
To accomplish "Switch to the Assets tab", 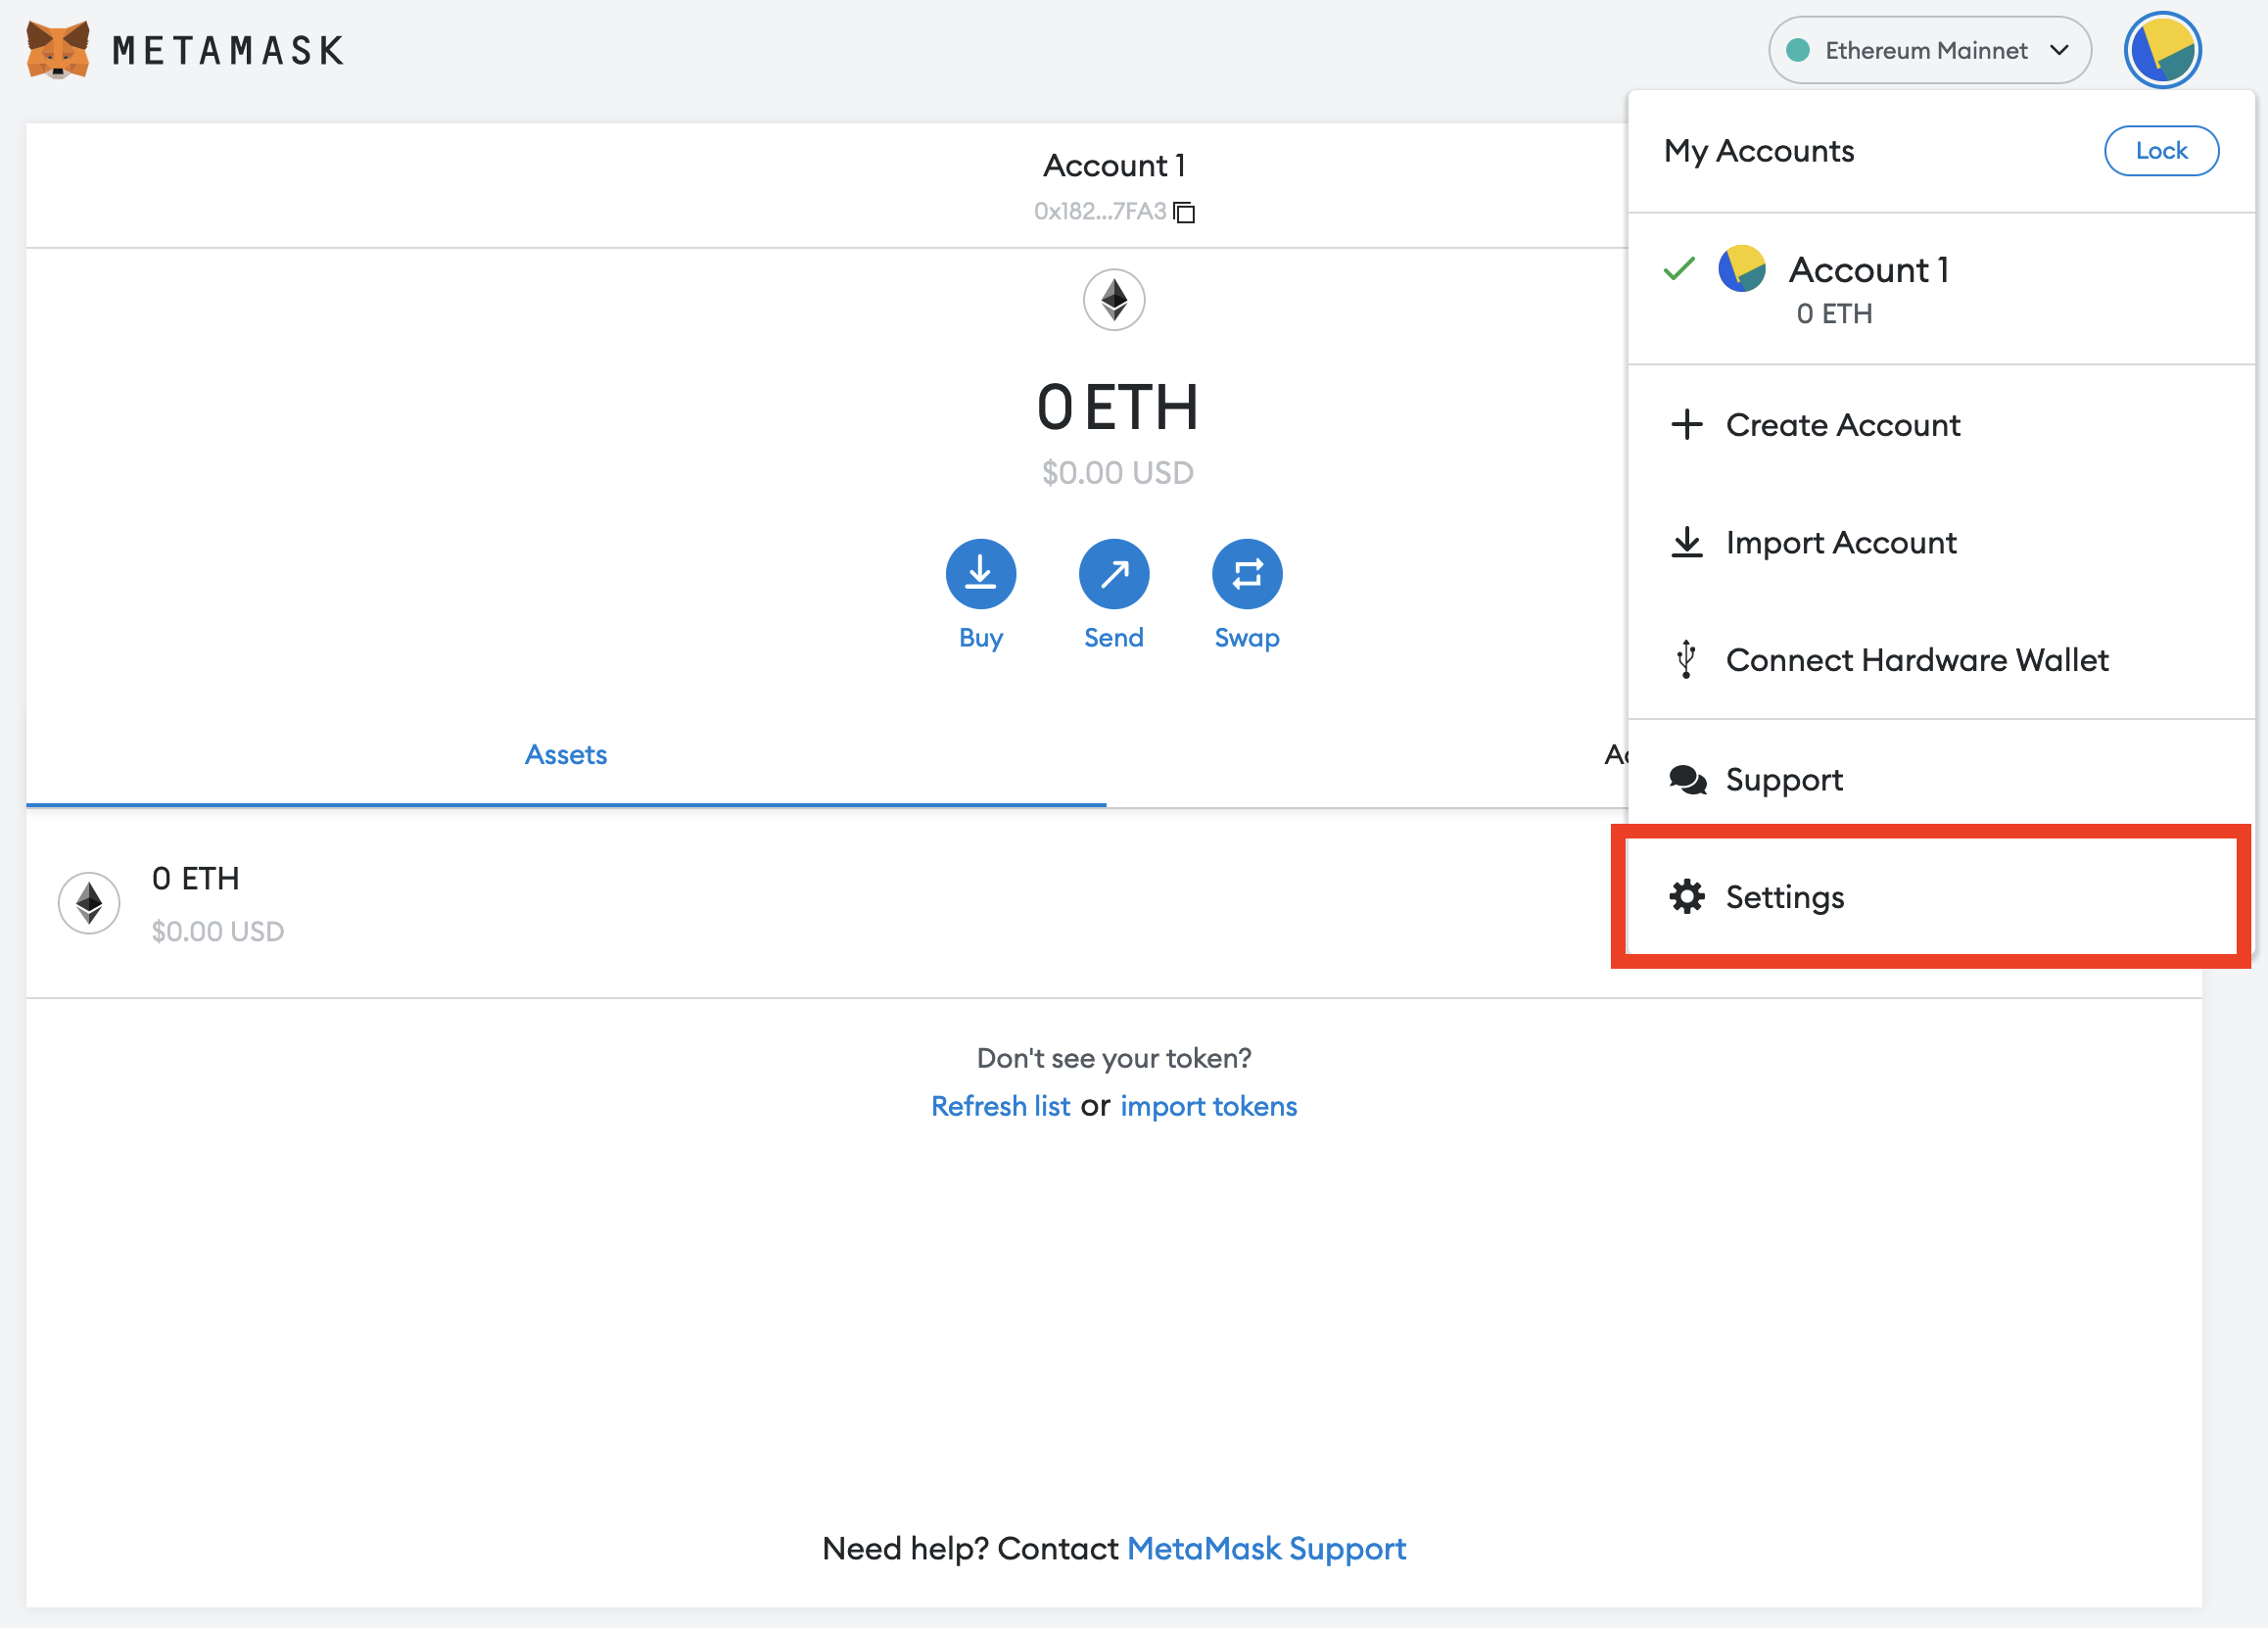I will click(x=566, y=755).
